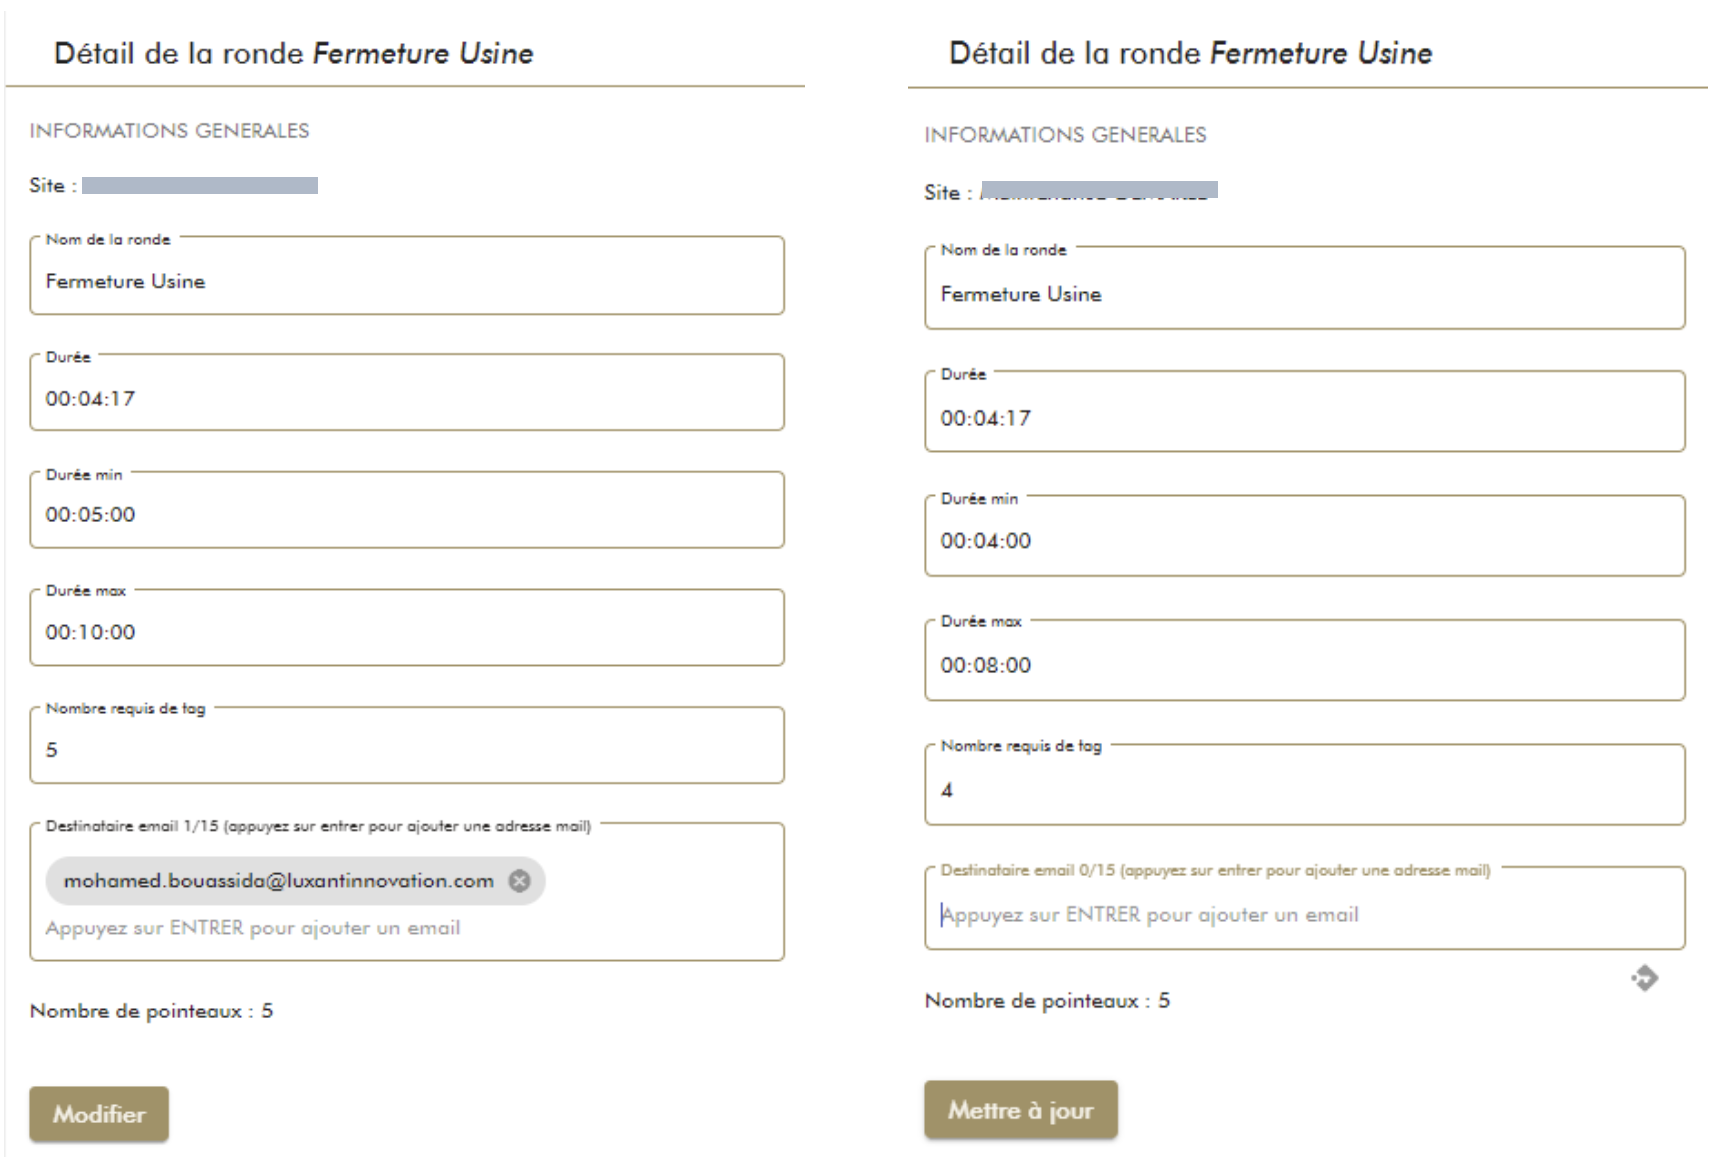
Task: Click the gray diamond arrow icon below the email field
Action: [x=1645, y=978]
